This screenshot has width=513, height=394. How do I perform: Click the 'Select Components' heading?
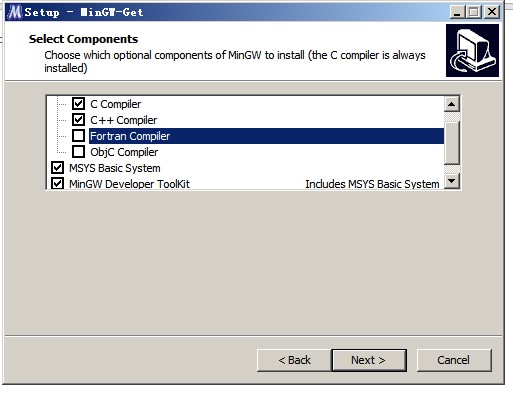click(83, 39)
